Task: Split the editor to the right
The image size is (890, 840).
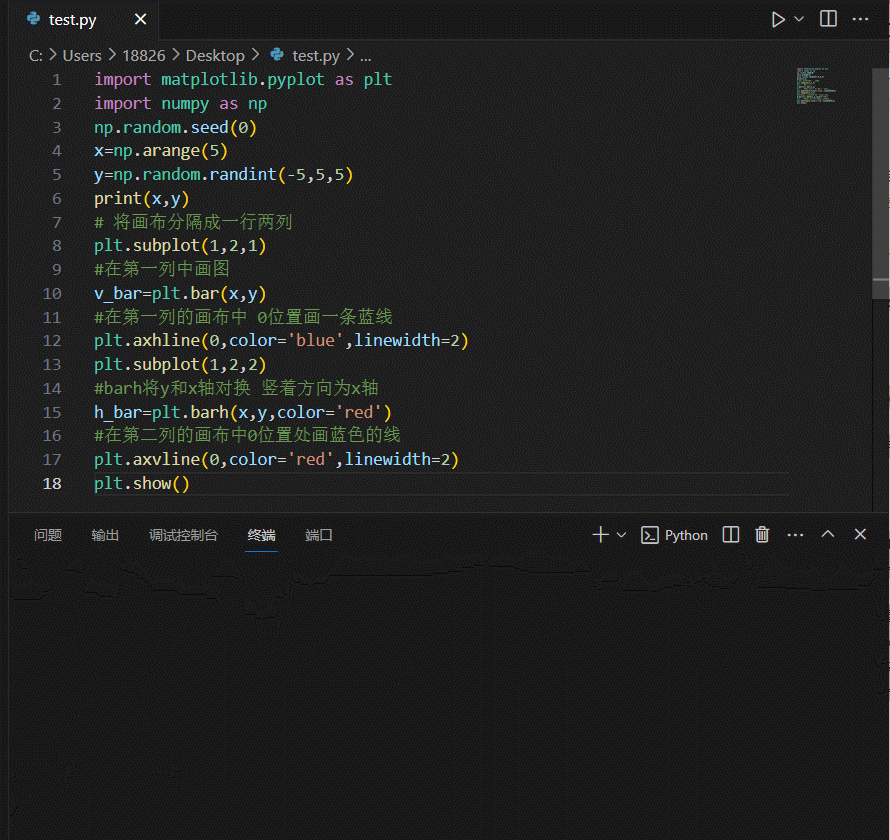Action: pyautogui.click(x=828, y=19)
